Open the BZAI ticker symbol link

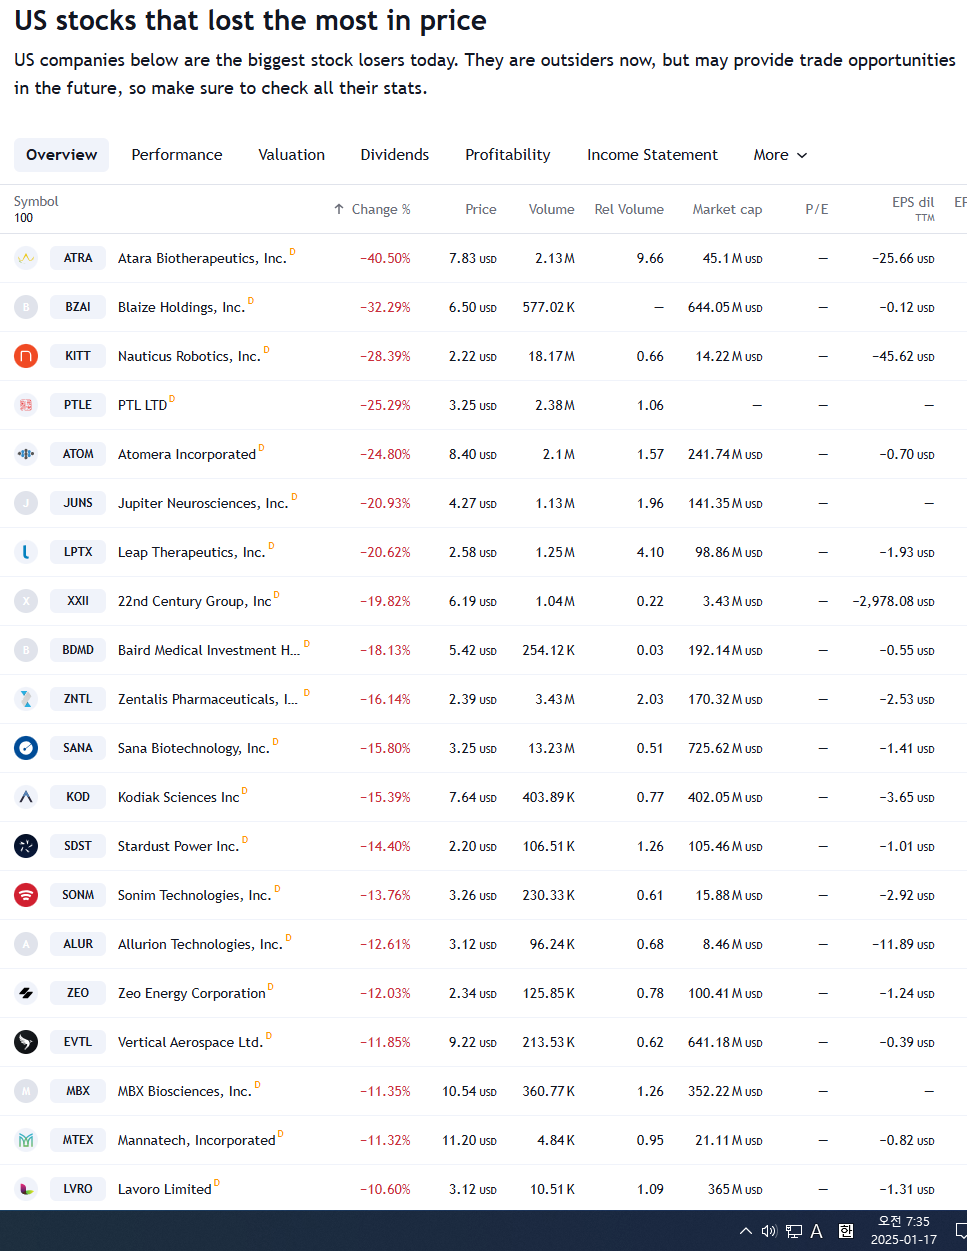(78, 307)
